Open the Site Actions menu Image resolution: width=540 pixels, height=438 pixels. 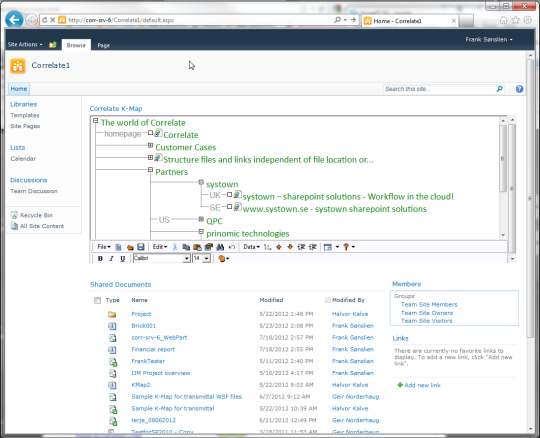(25, 44)
